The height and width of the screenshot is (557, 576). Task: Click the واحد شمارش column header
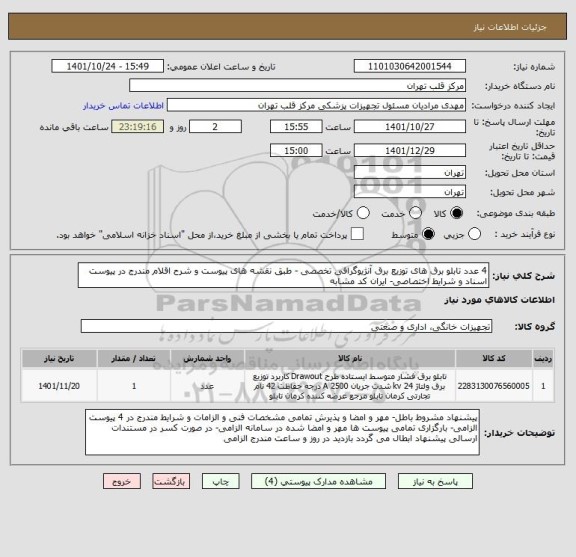tap(207, 358)
